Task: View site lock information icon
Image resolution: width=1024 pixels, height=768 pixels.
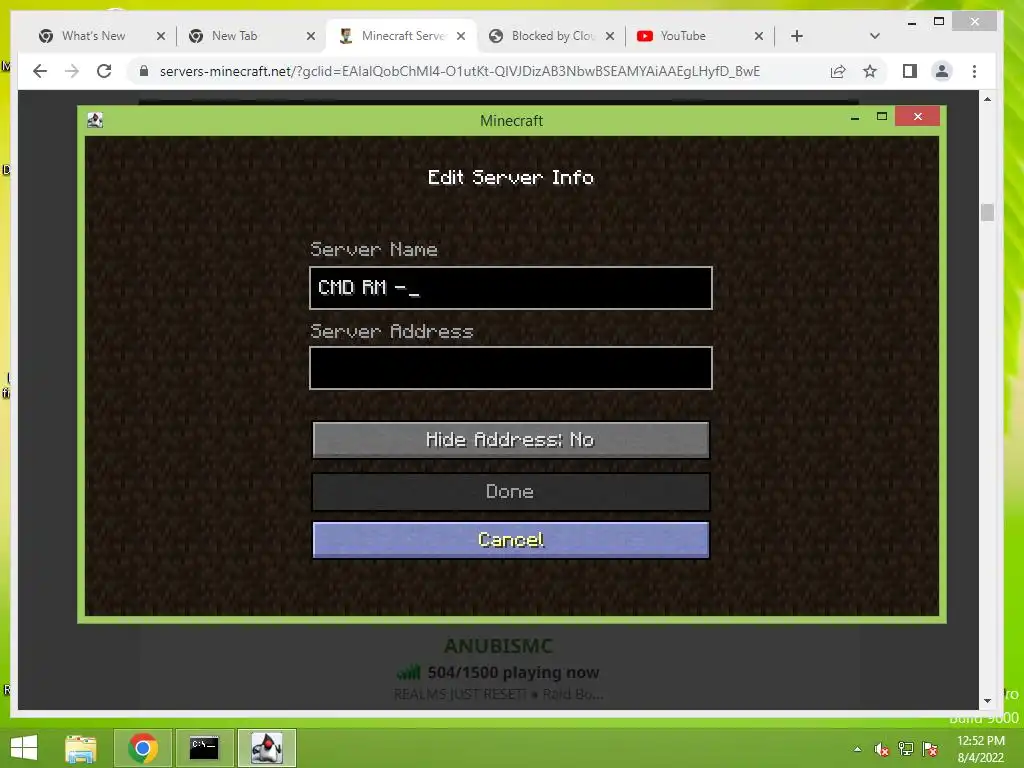Action: (x=144, y=71)
